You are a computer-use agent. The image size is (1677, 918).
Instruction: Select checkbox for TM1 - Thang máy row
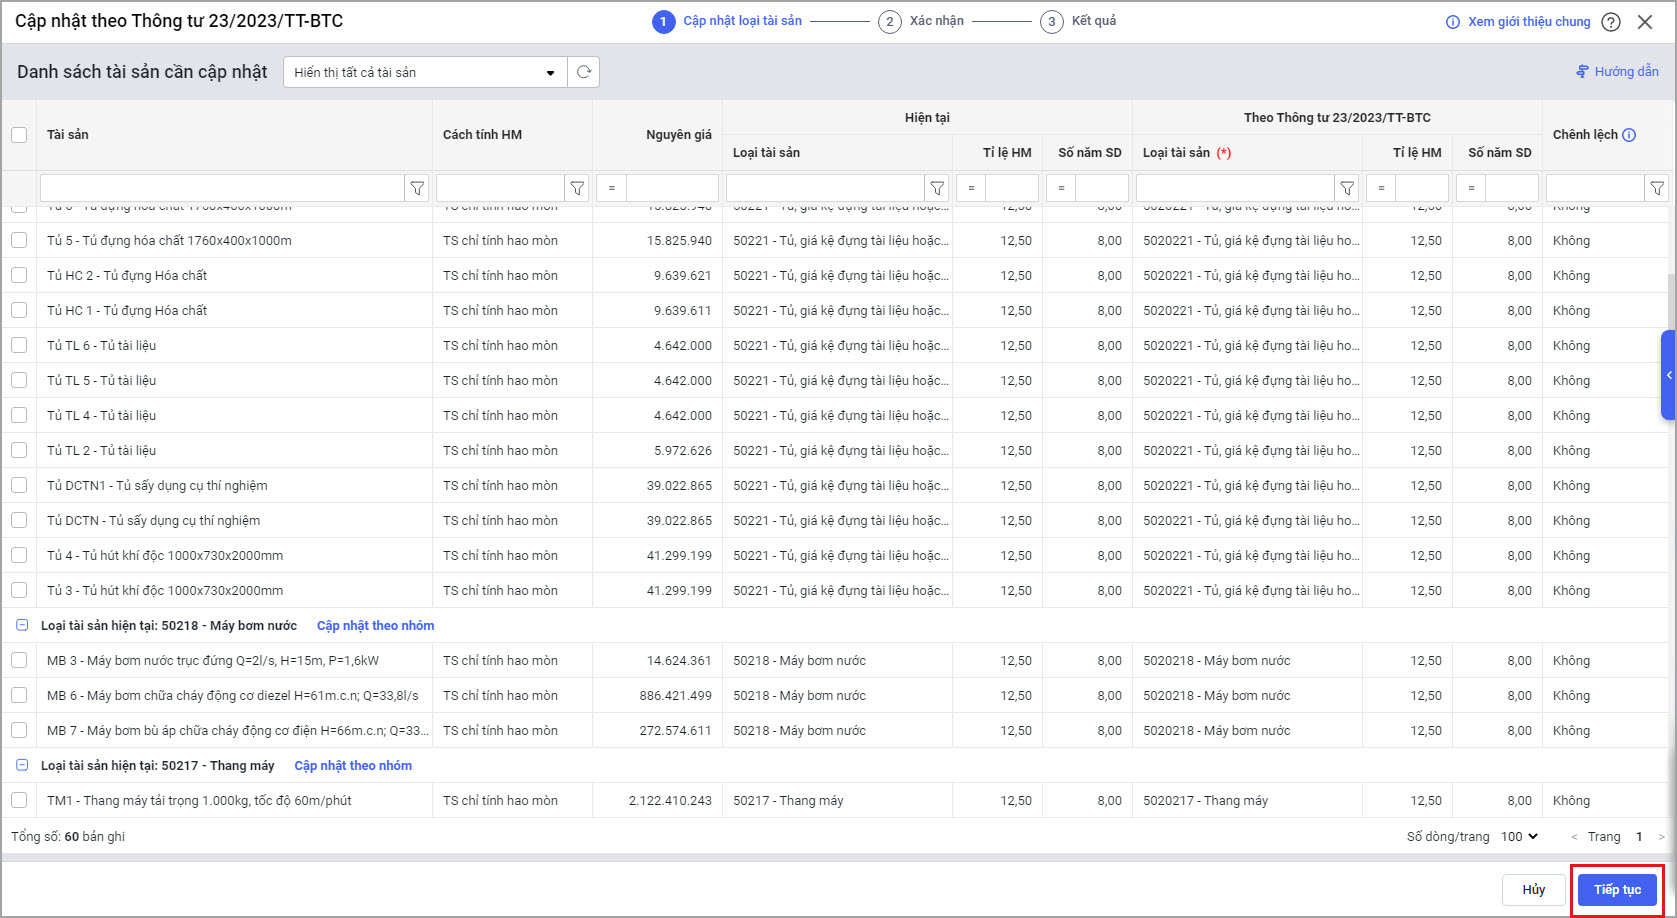(x=19, y=800)
